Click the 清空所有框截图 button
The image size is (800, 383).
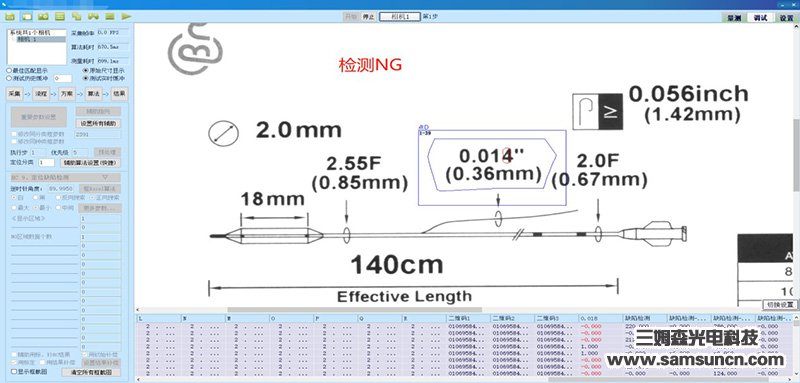tap(91, 372)
